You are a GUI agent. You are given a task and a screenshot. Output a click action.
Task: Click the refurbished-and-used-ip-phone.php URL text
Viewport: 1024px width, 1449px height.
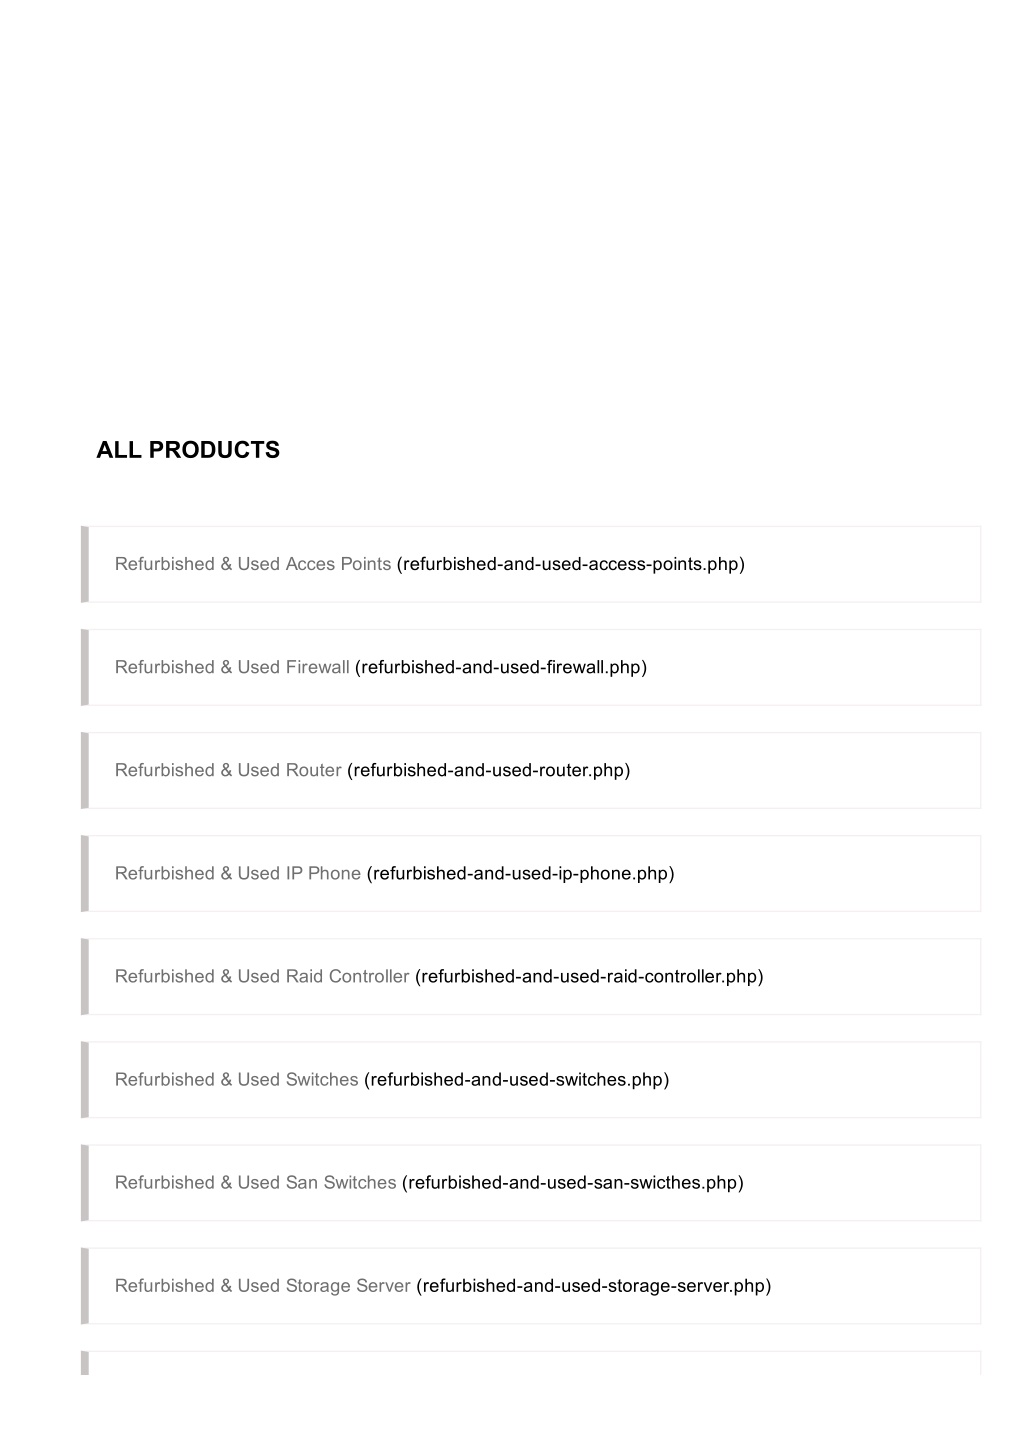coord(521,873)
